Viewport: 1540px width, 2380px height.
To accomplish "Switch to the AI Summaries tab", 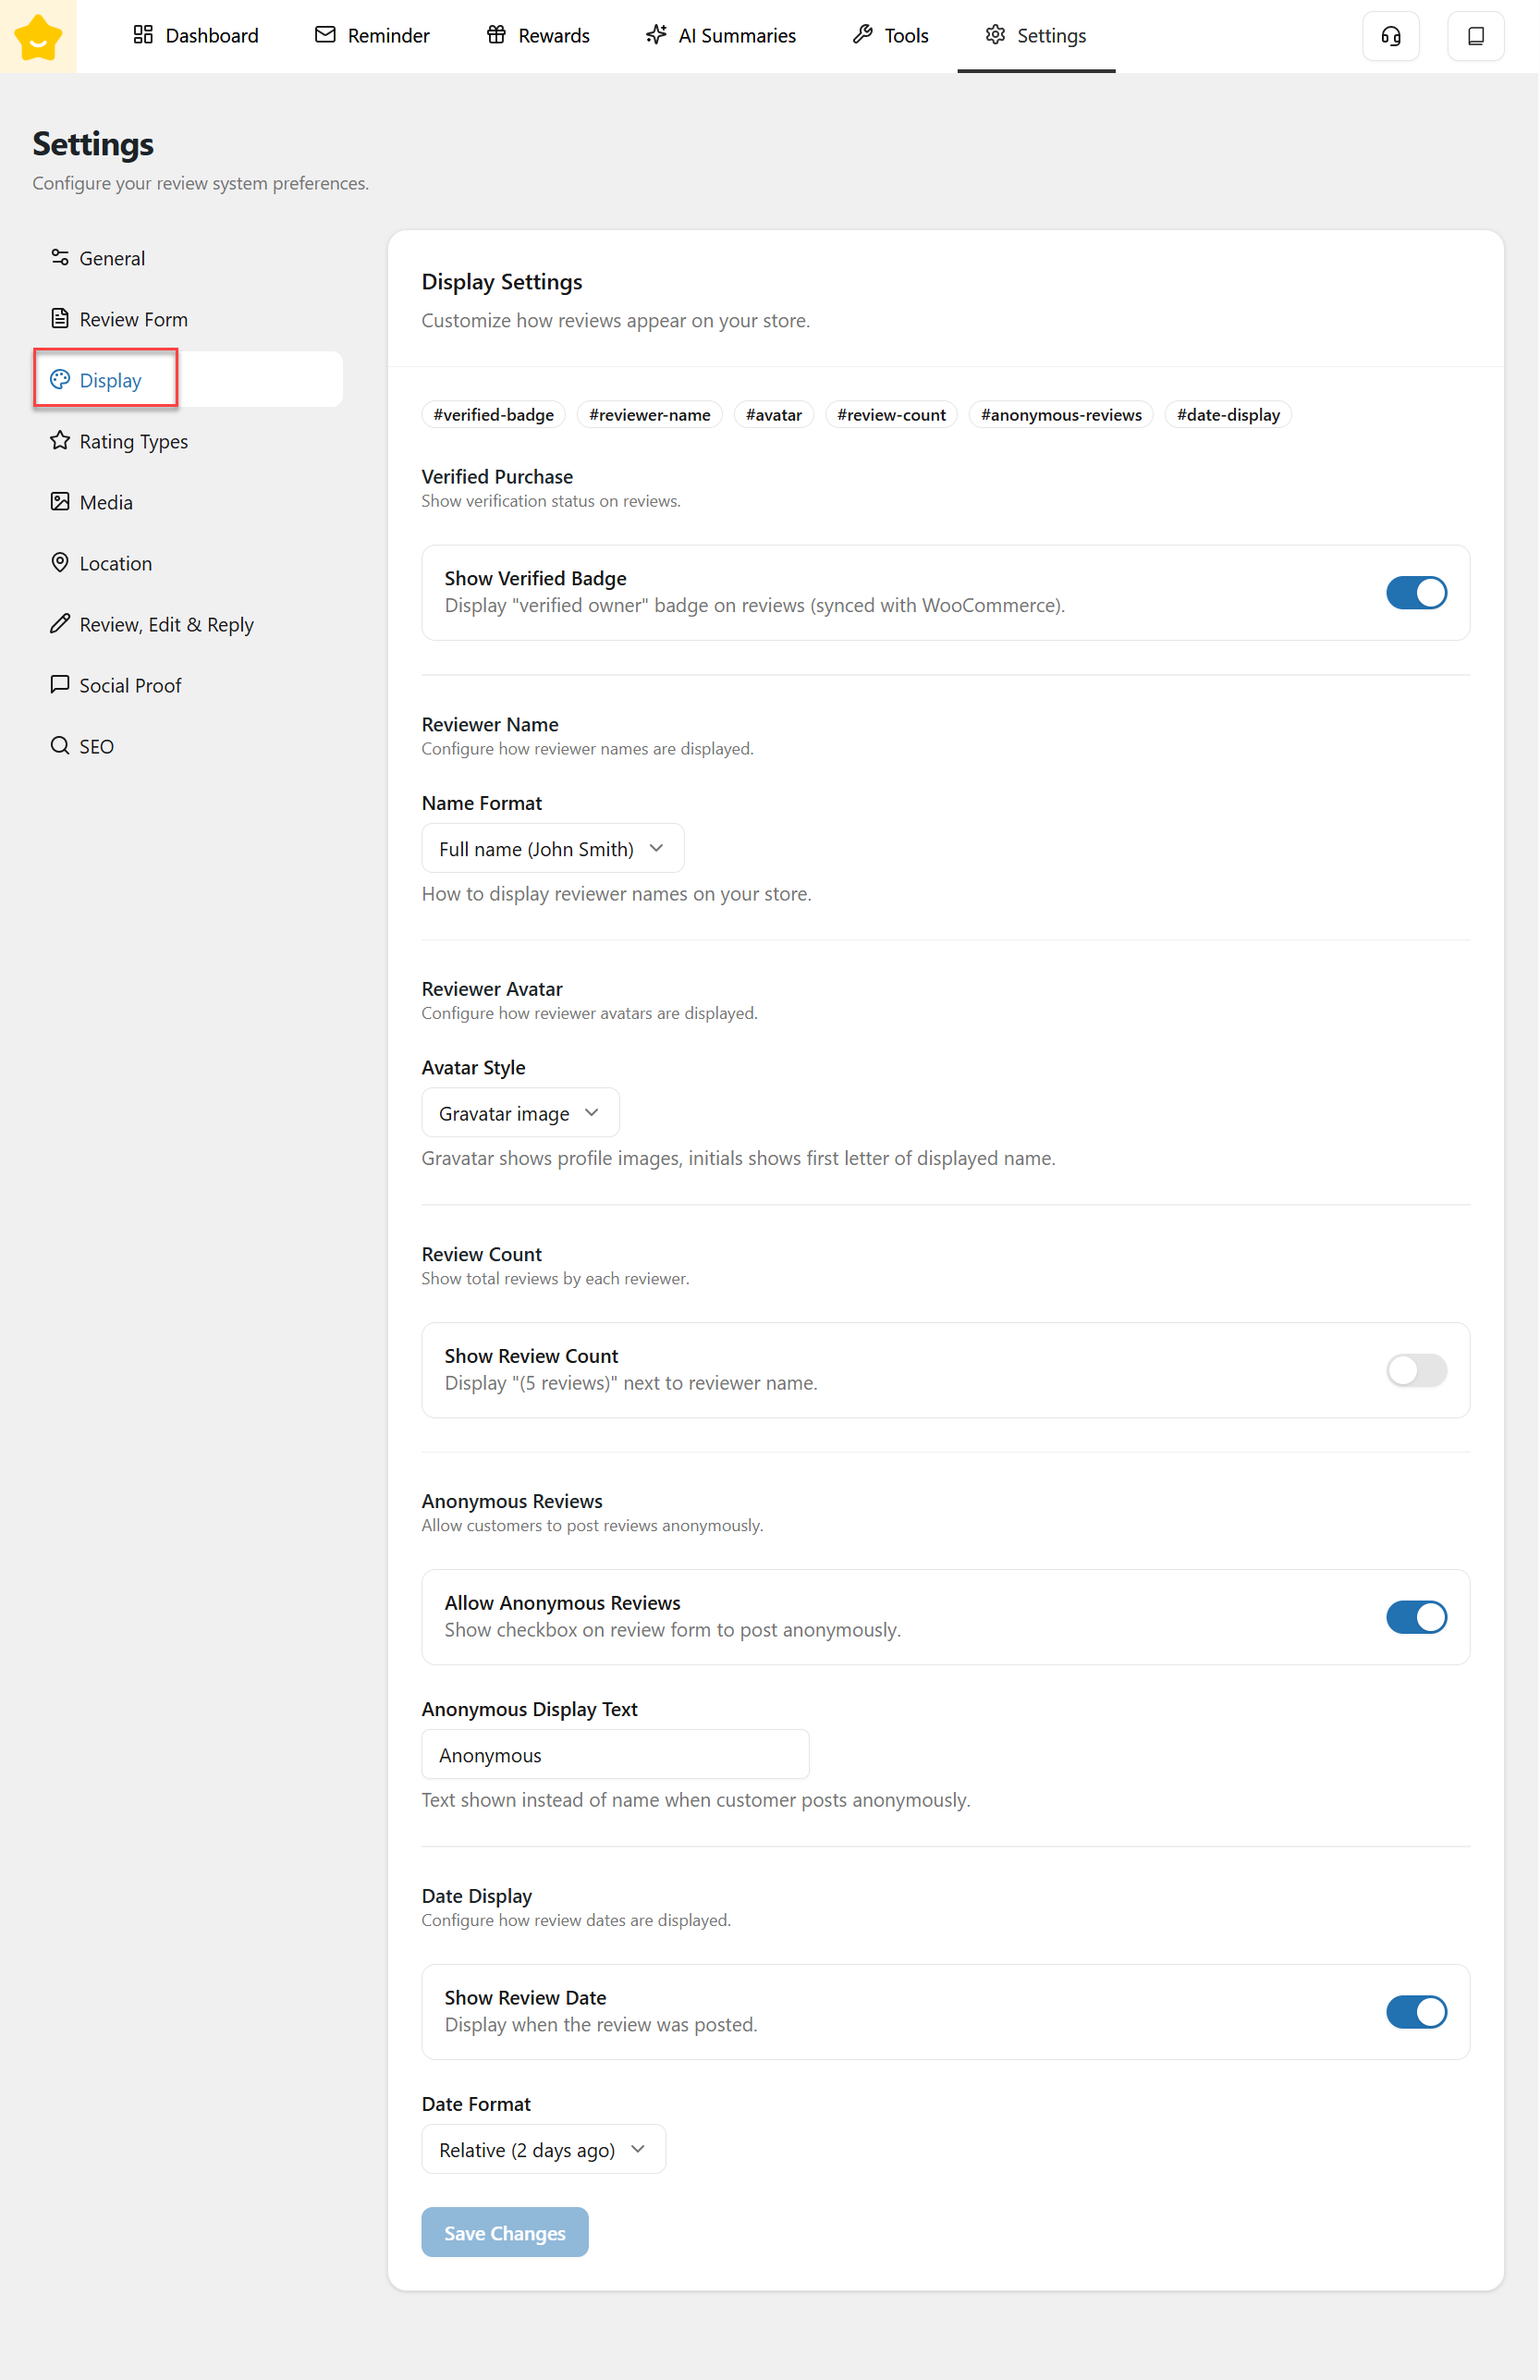I will coord(721,36).
